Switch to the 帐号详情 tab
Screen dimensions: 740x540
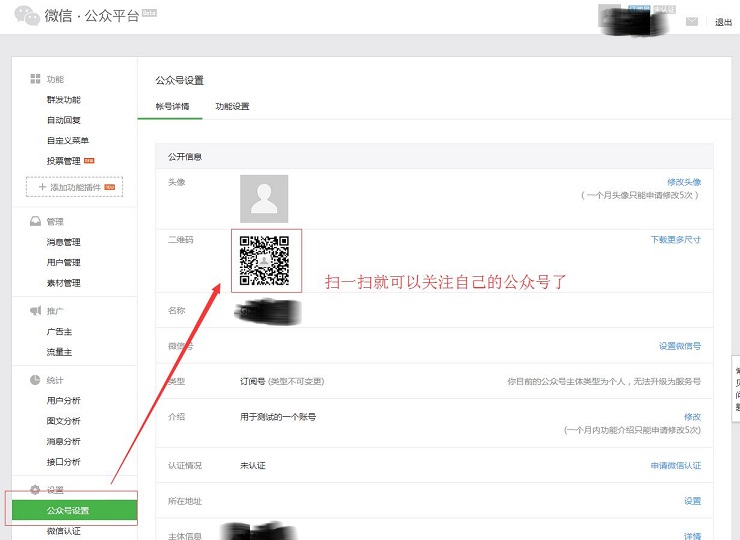pos(172,106)
